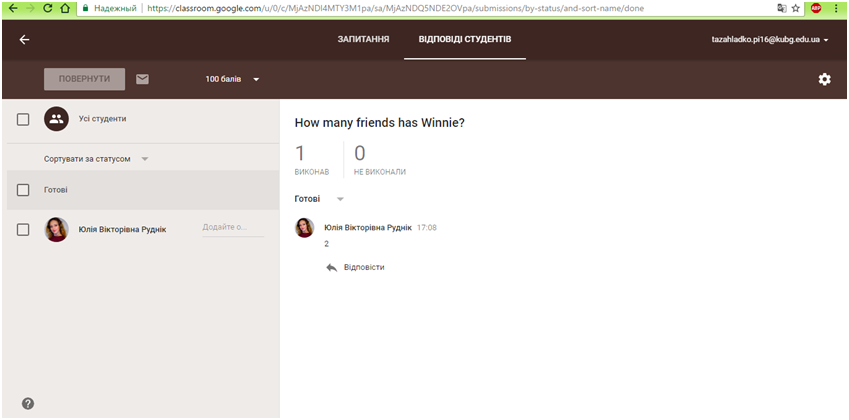Viewport: 849px width, 420px height.
Task: Click the browser reload icon
Action: (x=47, y=8)
